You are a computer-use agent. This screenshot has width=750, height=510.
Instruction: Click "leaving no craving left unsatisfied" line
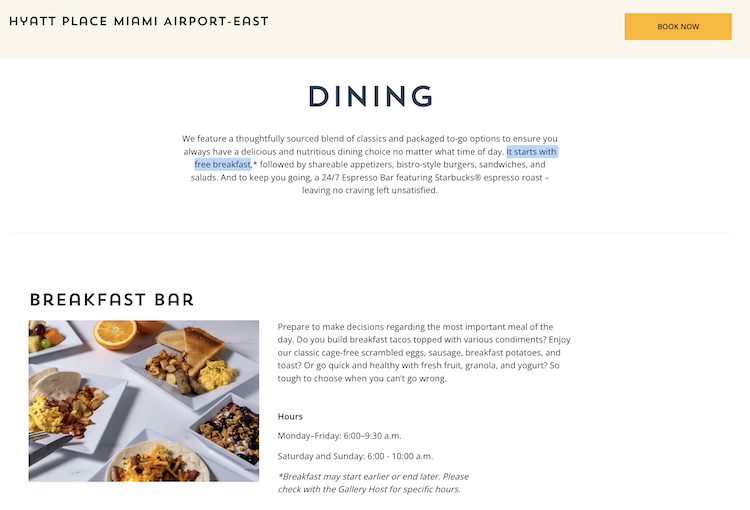coord(370,190)
